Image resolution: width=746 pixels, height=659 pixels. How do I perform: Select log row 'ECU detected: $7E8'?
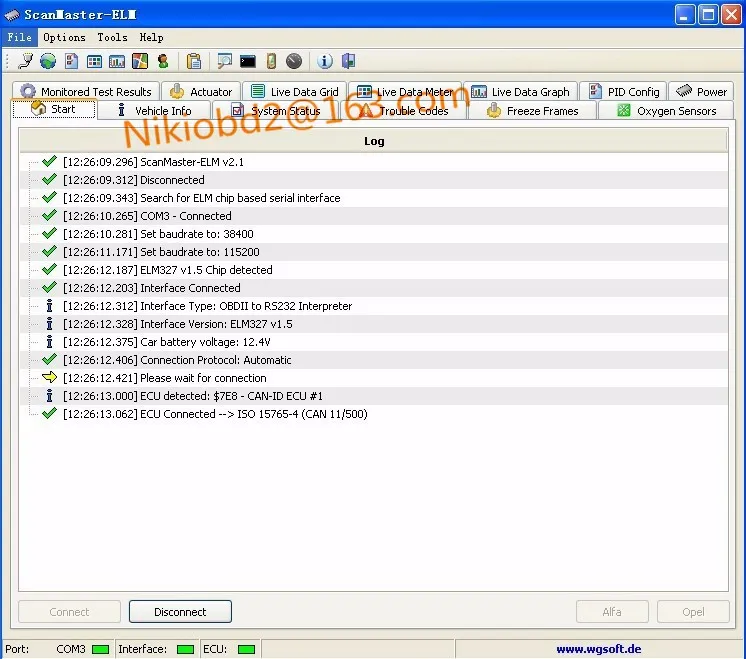tap(374, 396)
